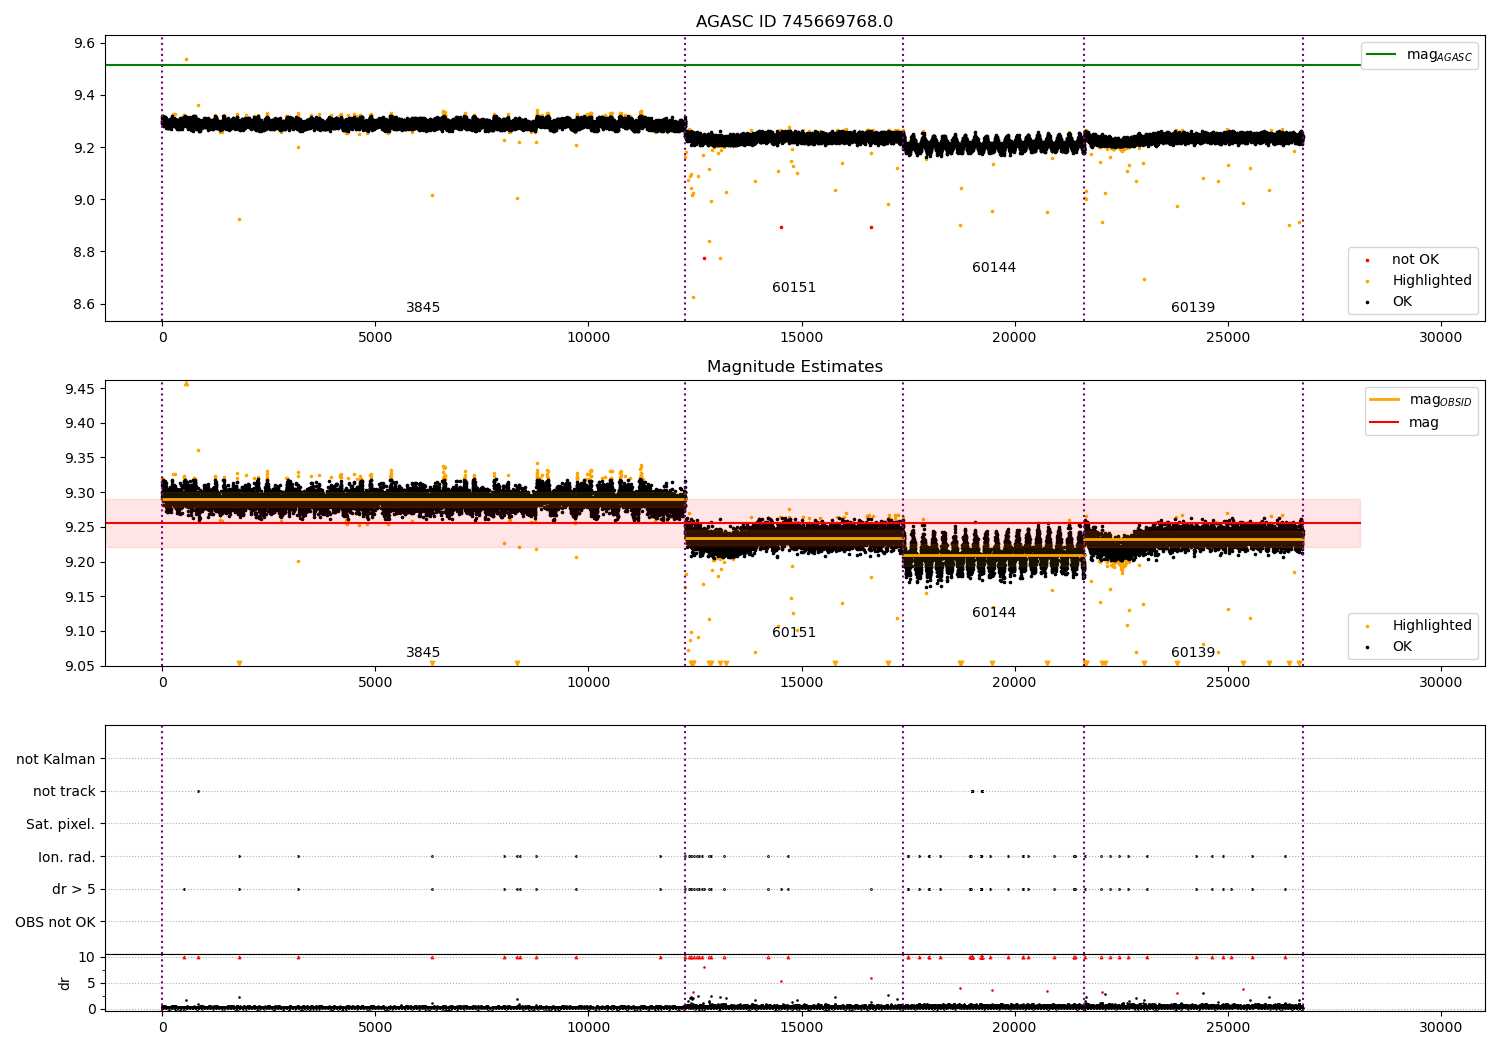Click the obsid label 3845 in the middle plot

coord(423,653)
